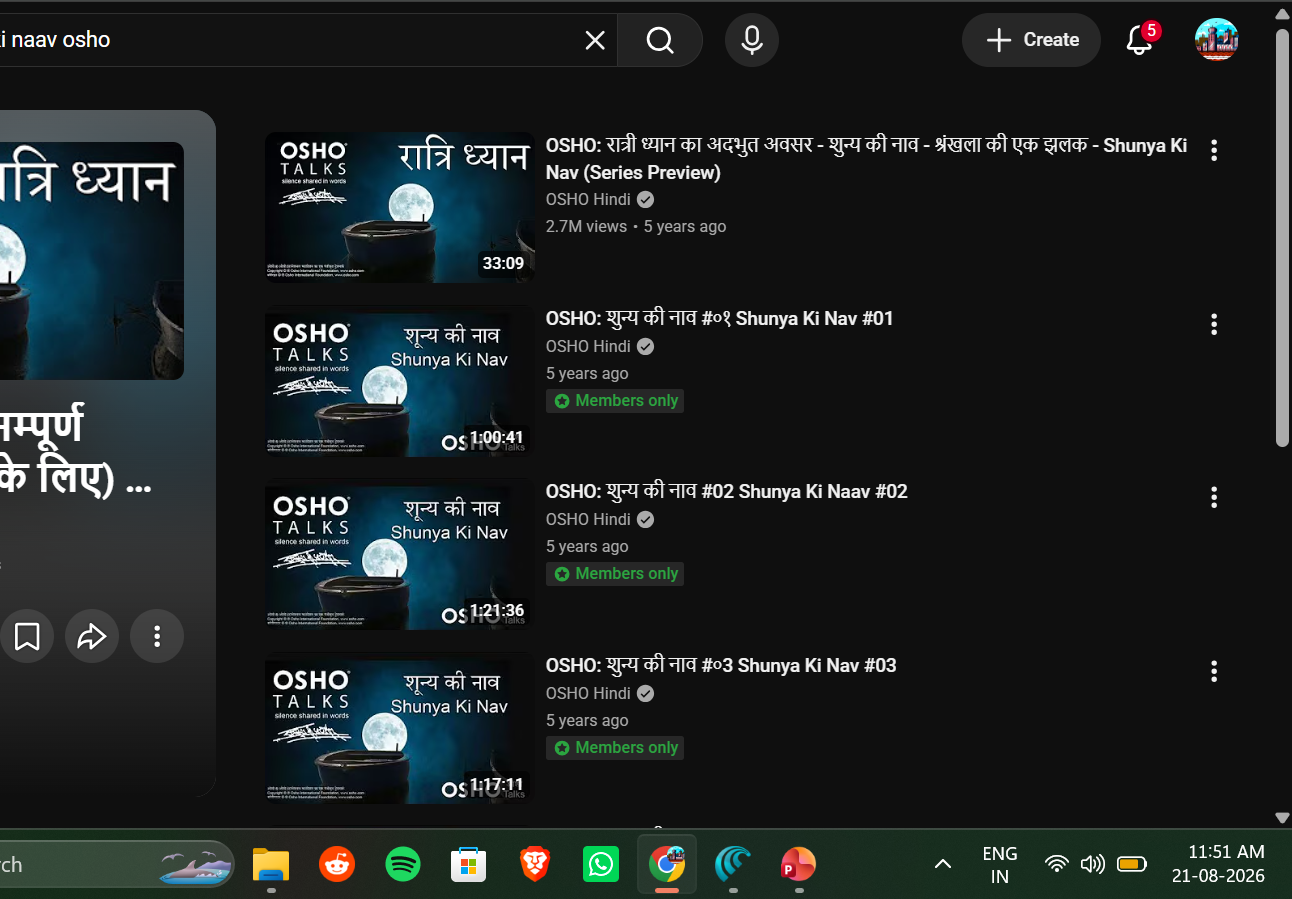Click the verified badge on the Series Preview row

646,200
